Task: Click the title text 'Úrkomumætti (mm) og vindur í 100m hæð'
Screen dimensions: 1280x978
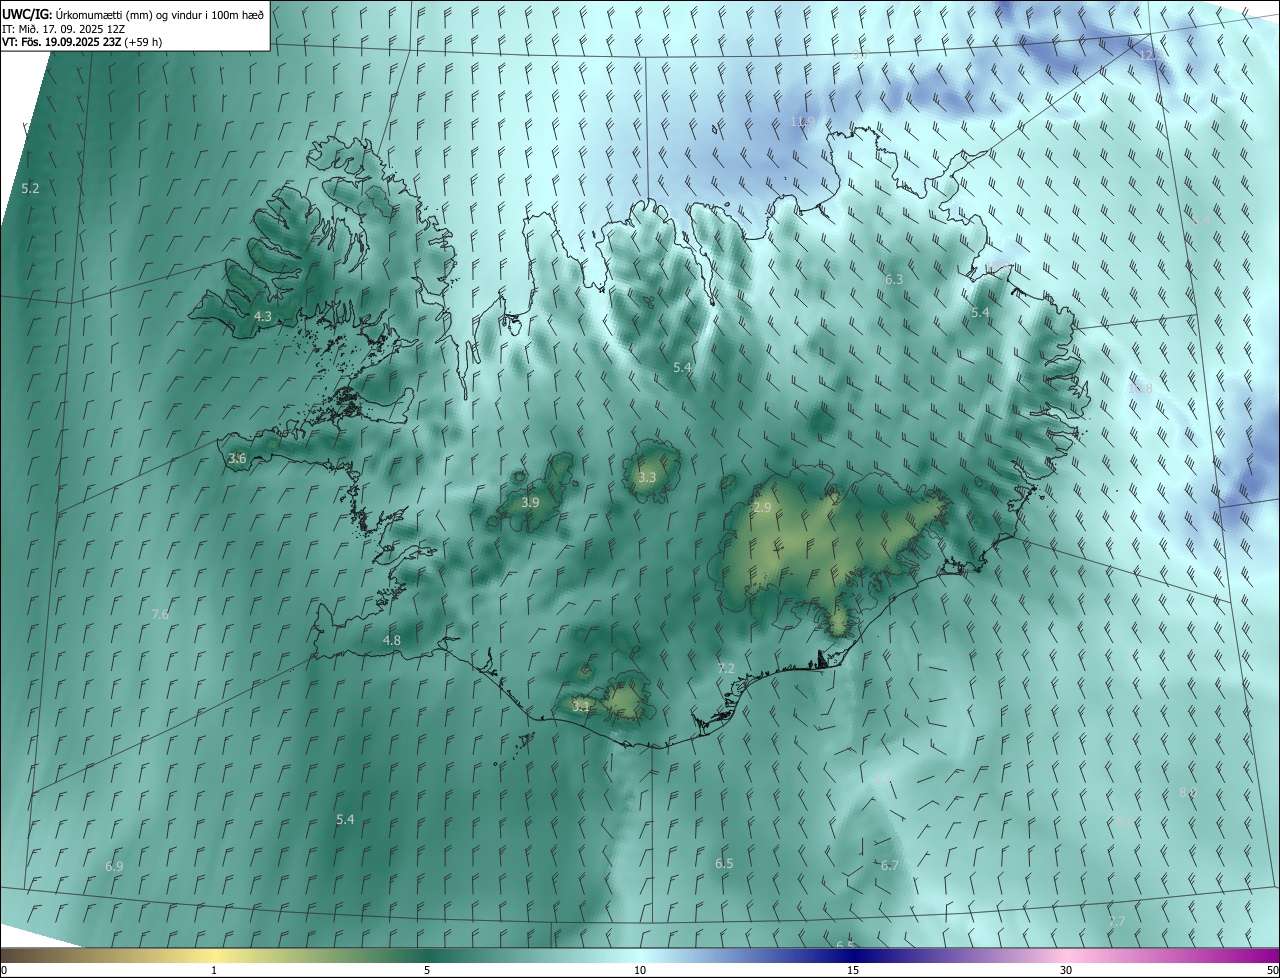Action: [160, 14]
